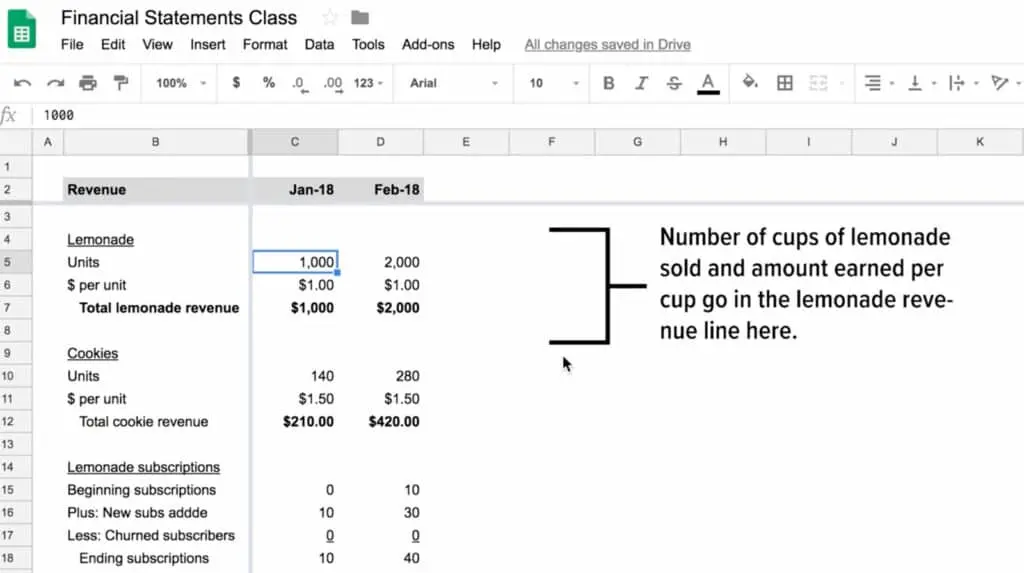Click the formula bar showing 1000
The height and width of the screenshot is (573, 1024).
526,115
